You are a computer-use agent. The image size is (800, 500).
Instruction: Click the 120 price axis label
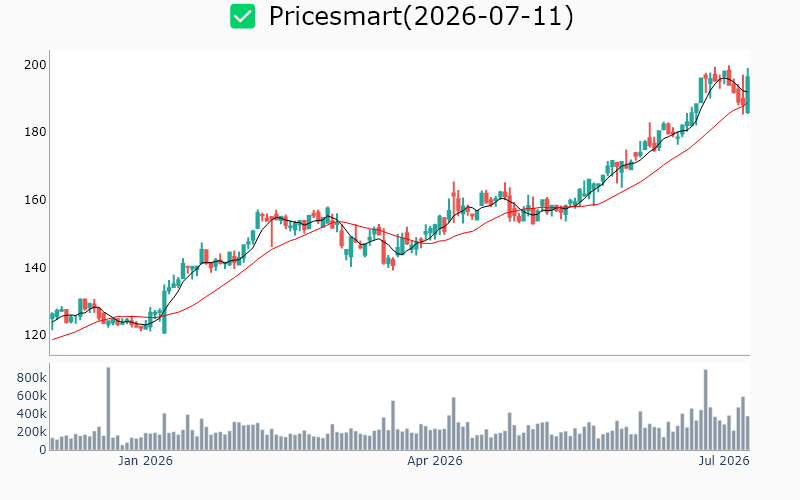click(x=35, y=335)
